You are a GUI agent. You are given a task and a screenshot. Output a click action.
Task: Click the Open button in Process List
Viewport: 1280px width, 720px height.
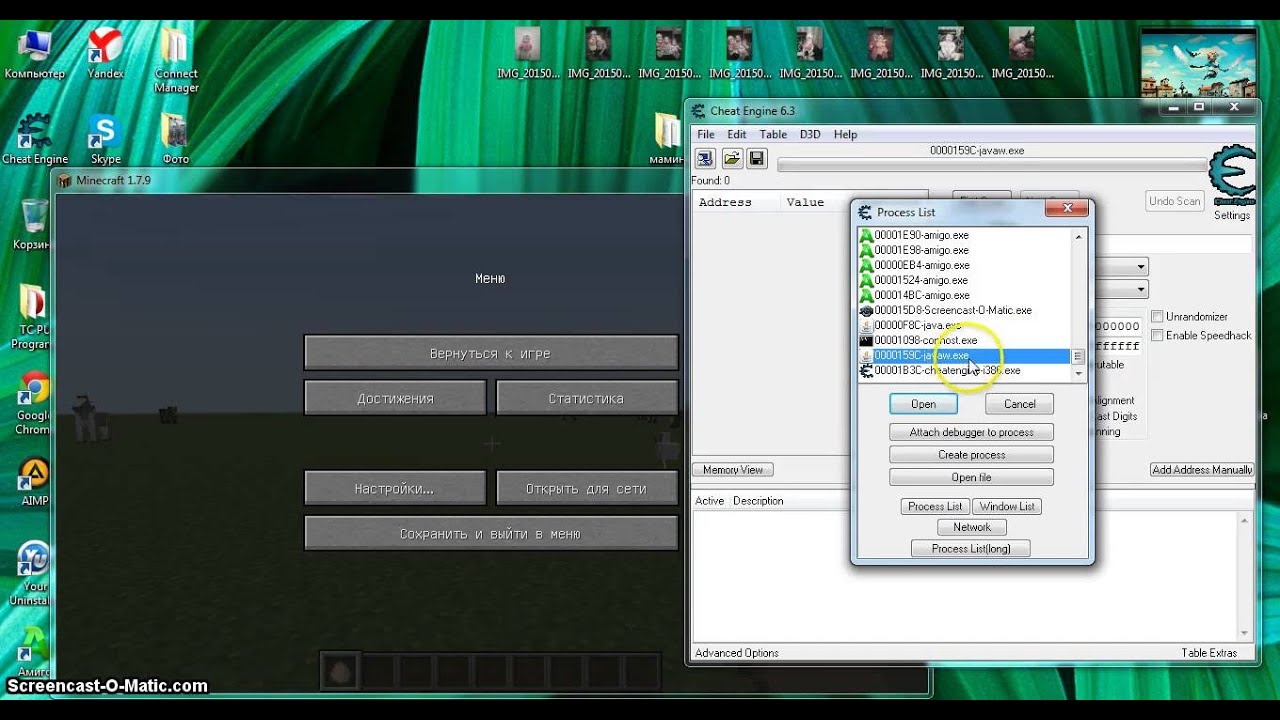coord(923,404)
